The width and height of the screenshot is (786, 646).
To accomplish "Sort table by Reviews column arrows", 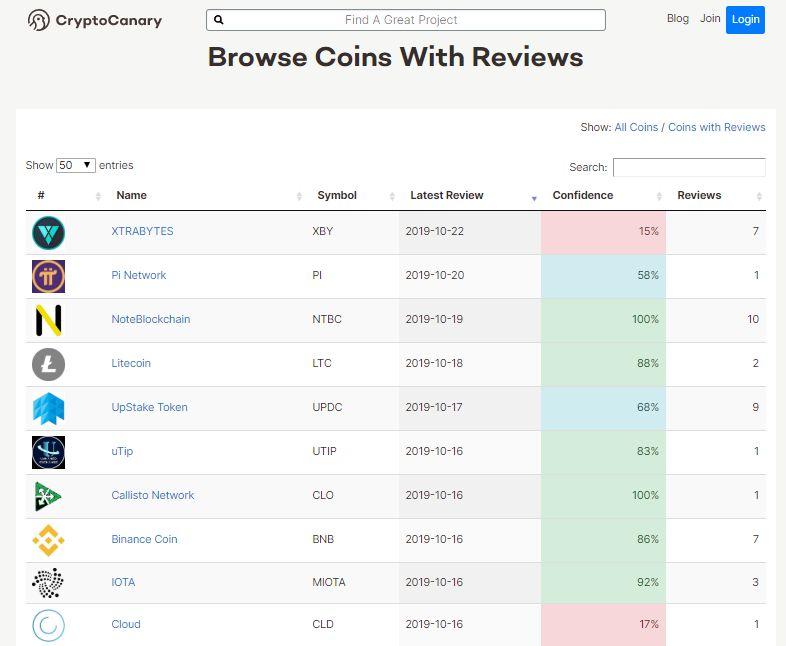I will coord(759,196).
